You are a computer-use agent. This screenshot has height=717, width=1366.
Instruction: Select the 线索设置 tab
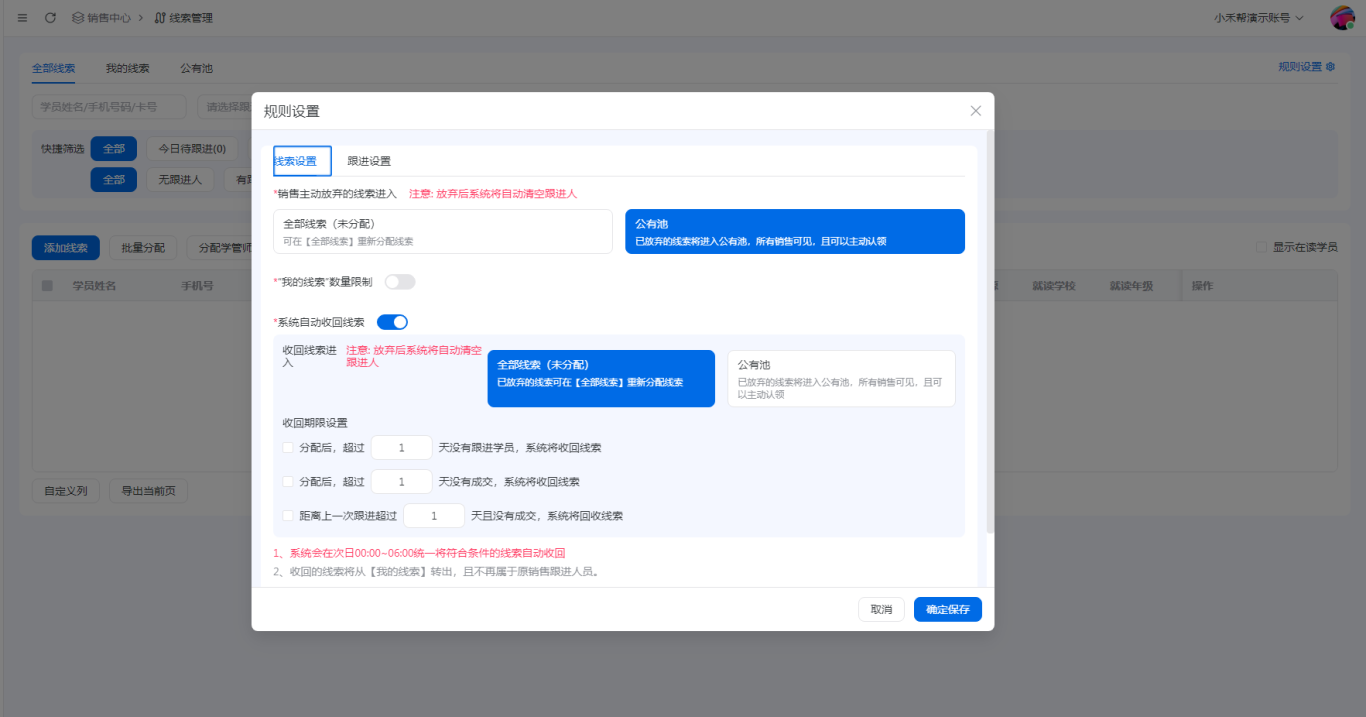302,161
